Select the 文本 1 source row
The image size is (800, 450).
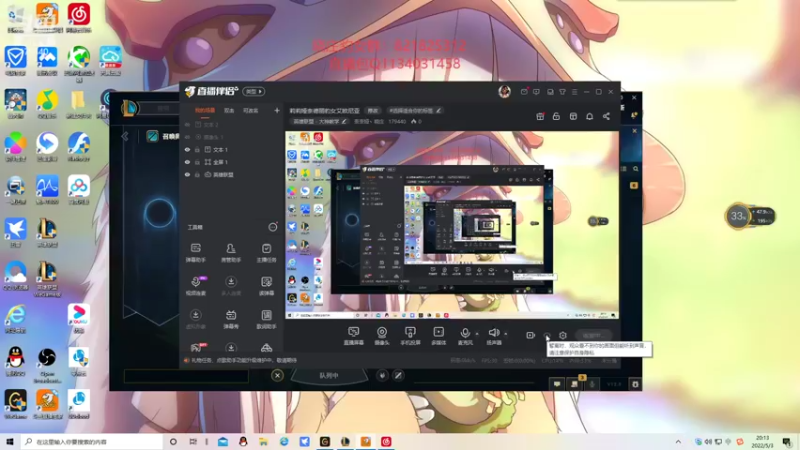pyautogui.click(x=232, y=149)
